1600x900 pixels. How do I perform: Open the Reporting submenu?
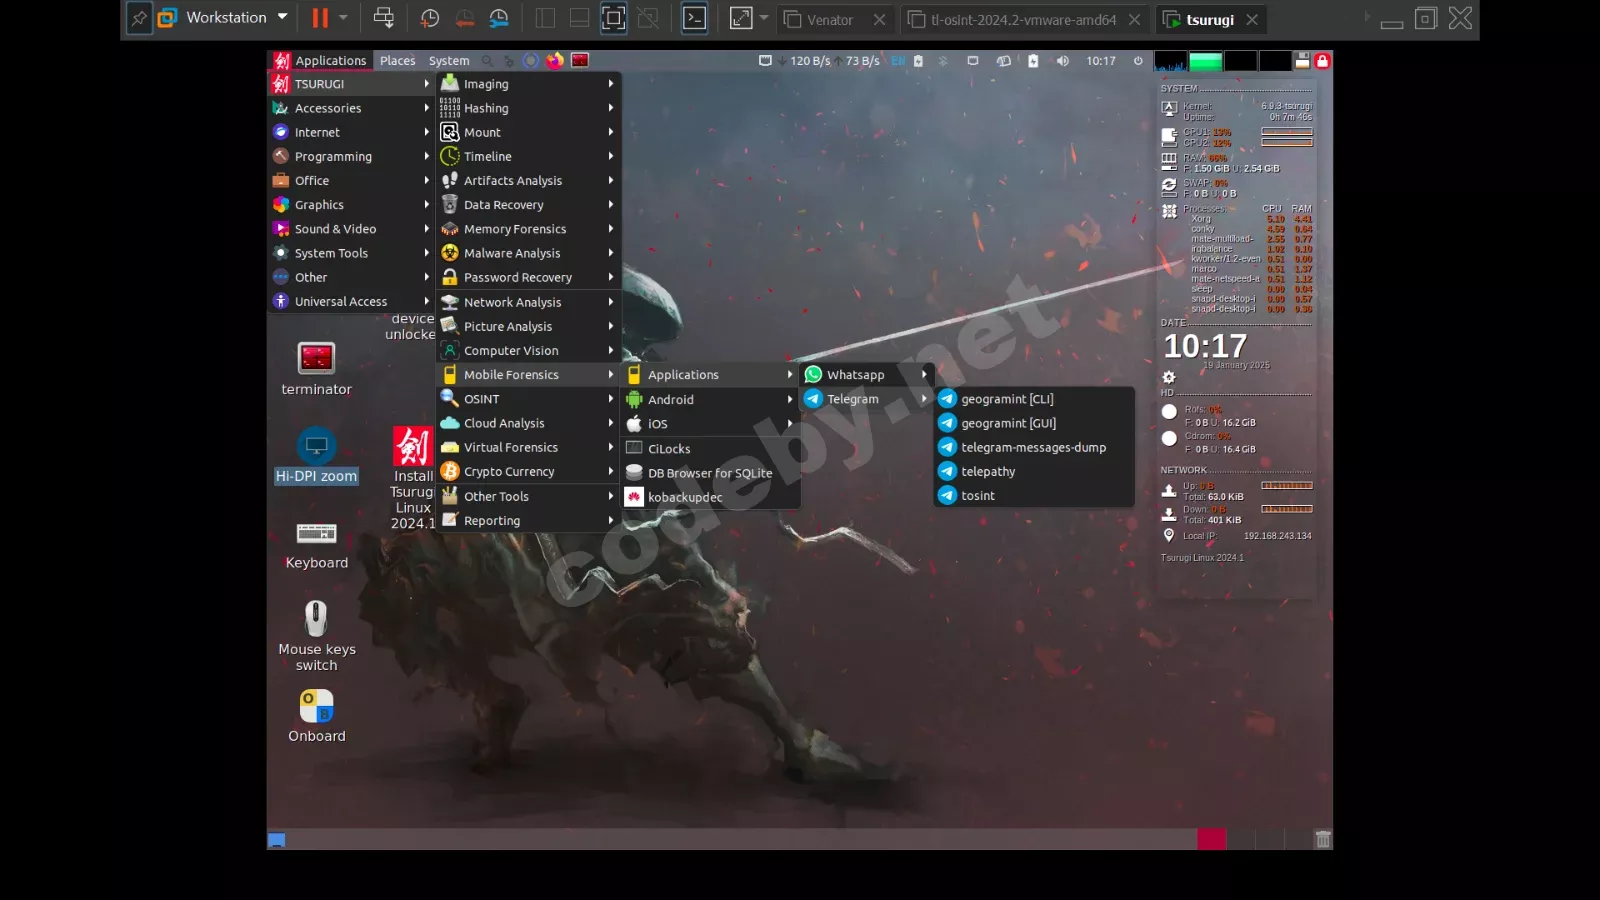[528, 520]
